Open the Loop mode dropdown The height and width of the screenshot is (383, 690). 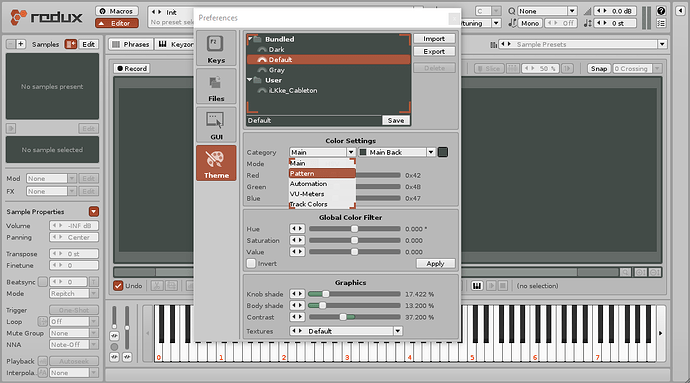point(94,321)
